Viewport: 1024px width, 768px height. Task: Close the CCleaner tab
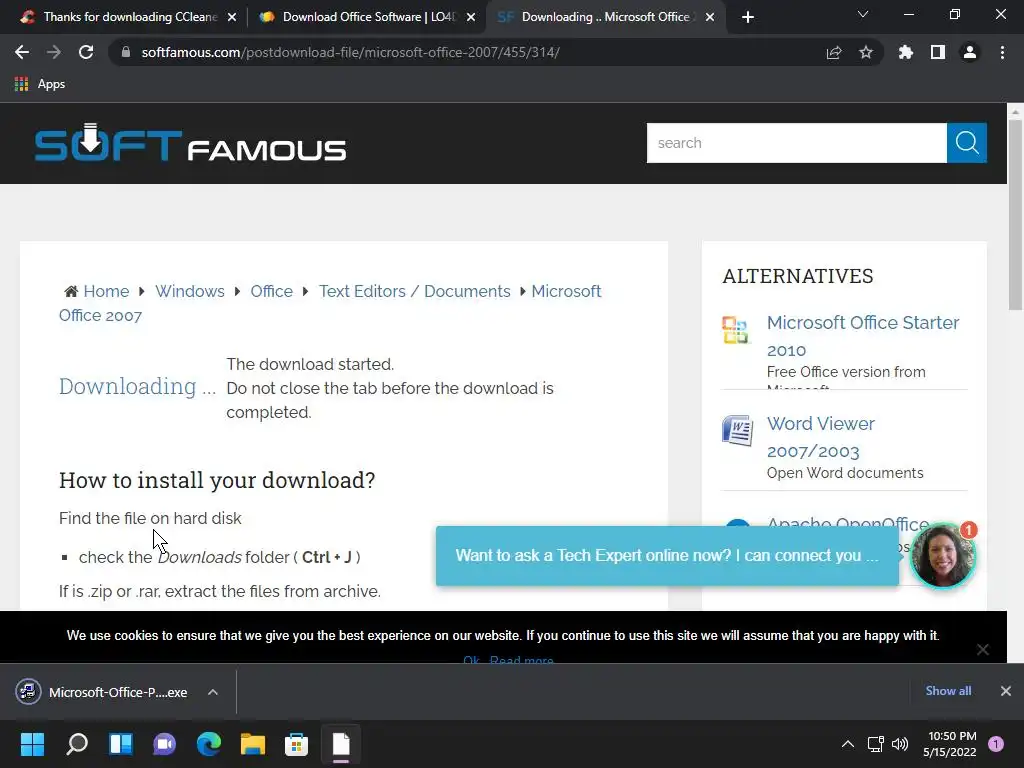click(x=232, y=18)
